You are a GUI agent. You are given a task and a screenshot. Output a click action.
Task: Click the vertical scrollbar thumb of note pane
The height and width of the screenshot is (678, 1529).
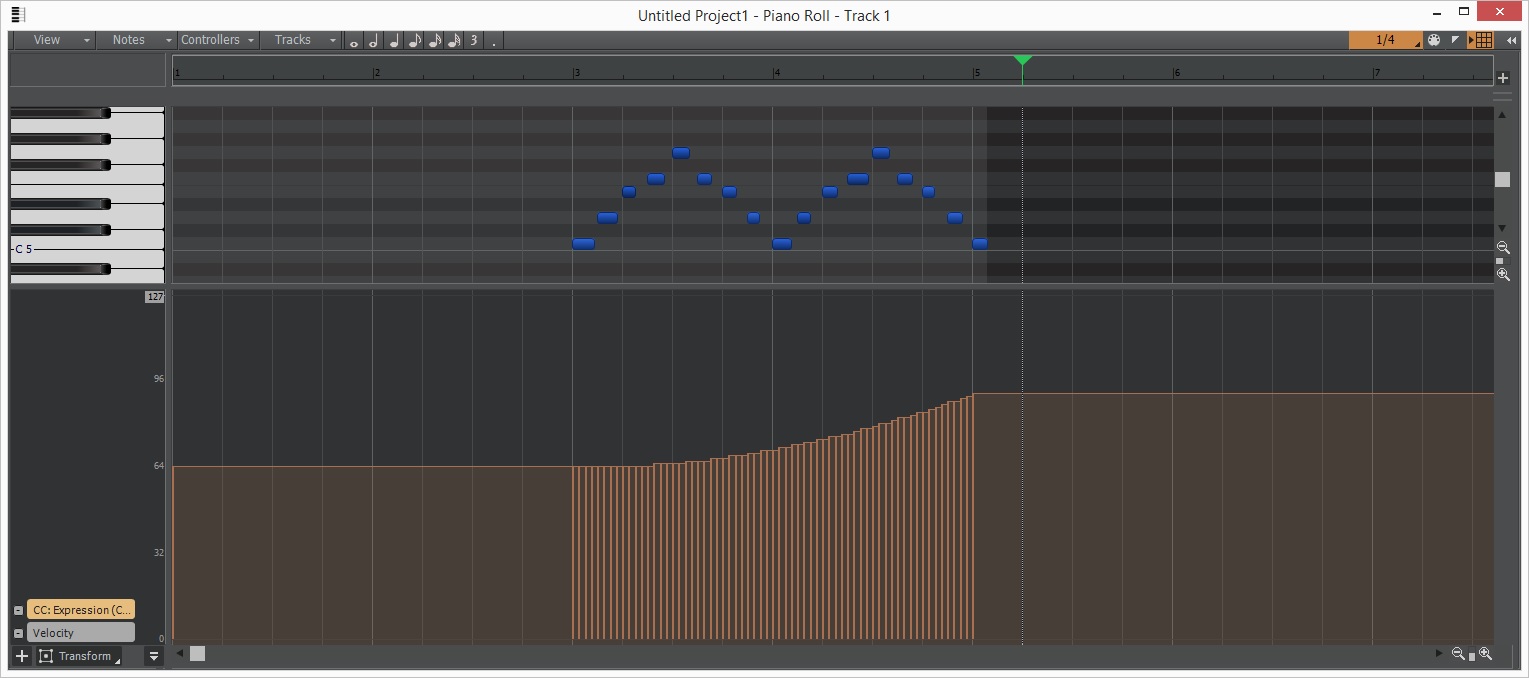pyautogui.click(x=1503, y=179)
